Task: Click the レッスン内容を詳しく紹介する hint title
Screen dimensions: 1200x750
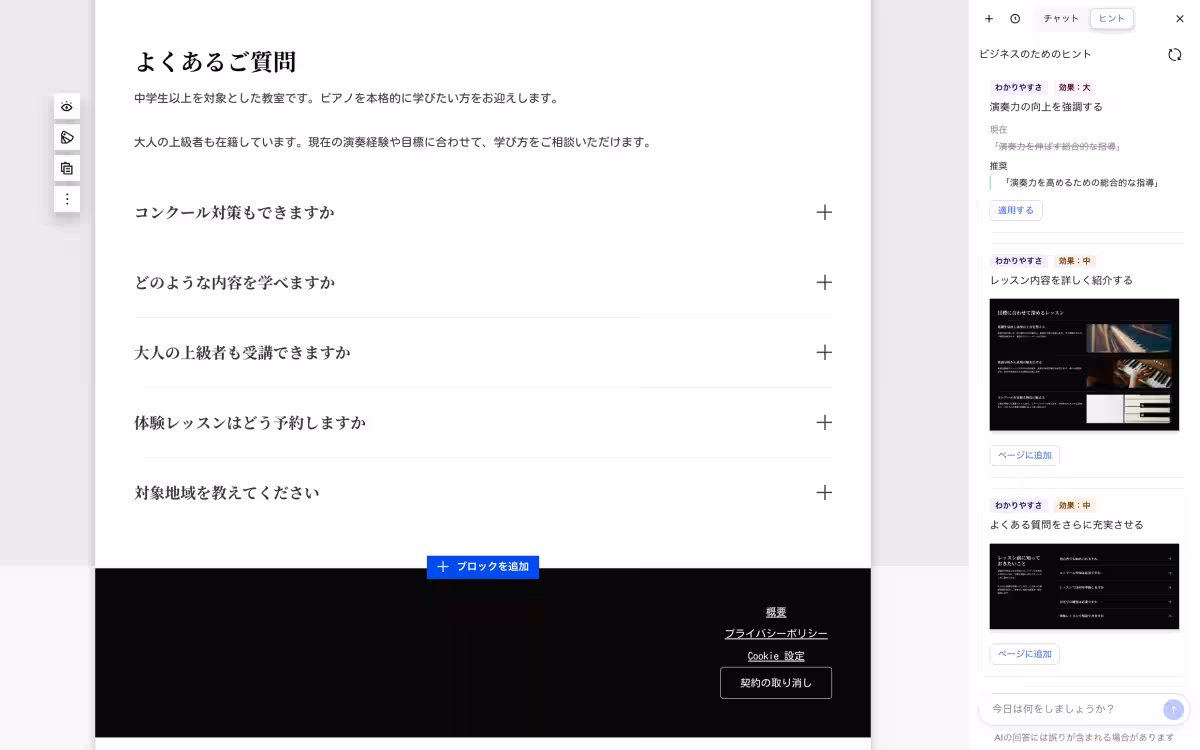Action: click(x=1061, y=280)
